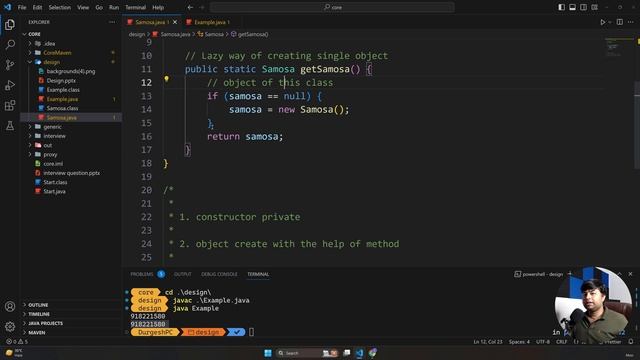
Task: Open the Manage gear icon
Action: pos(10,326)
